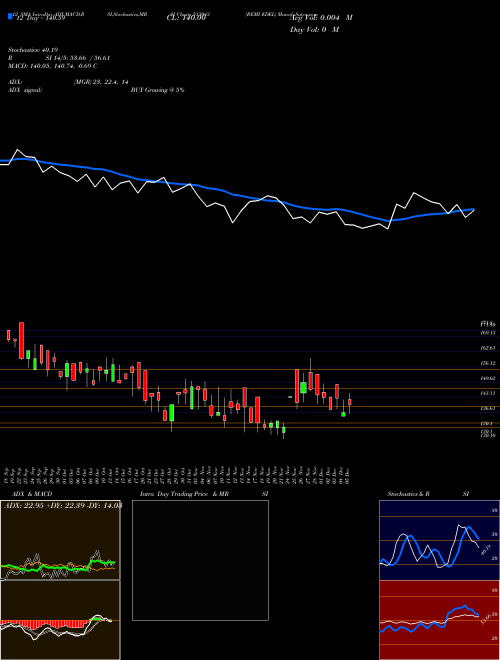Click the rightmost red candlestick
Screen dimensions: 500x660
tap(349, 402)
